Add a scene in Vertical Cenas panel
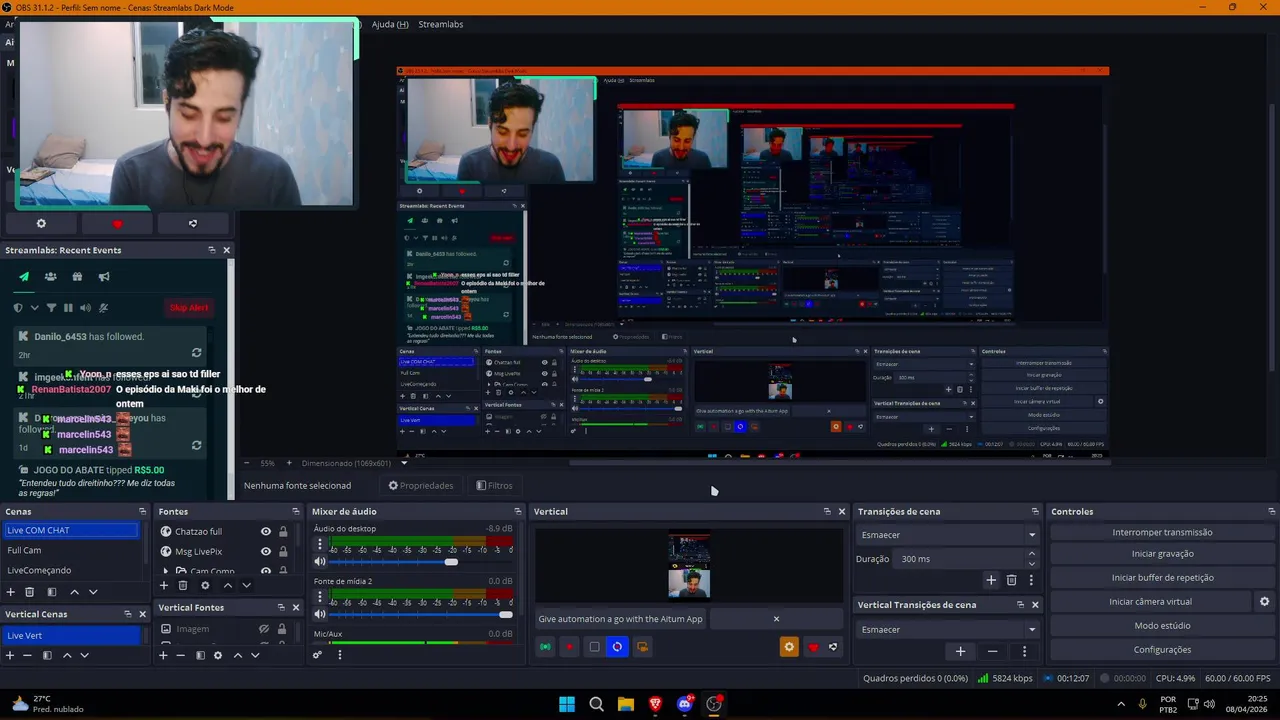The height and width of the screenshot is (720, 1280). click(x=10, y=655)
